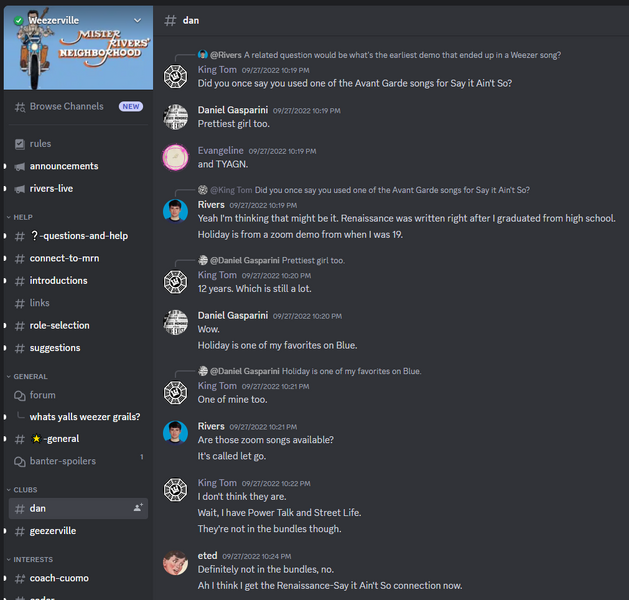
Task: Collapse the CLUBS category
Action: coord(22,490)
